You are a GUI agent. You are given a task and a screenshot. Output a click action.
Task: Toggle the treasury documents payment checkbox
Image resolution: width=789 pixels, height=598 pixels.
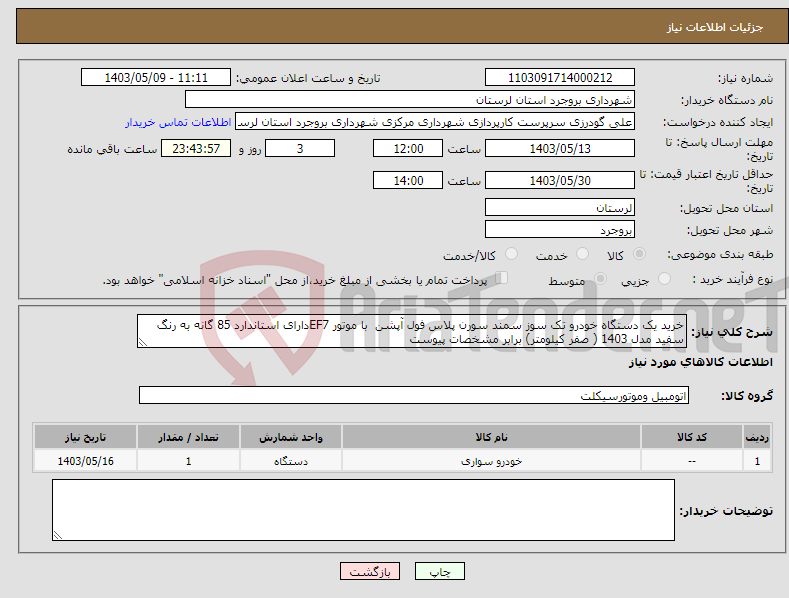coord(501,277)
